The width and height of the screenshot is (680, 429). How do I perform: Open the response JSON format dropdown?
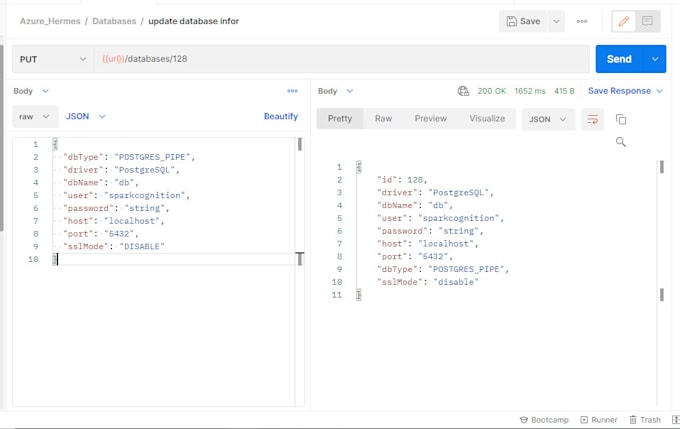coord(548,119)
